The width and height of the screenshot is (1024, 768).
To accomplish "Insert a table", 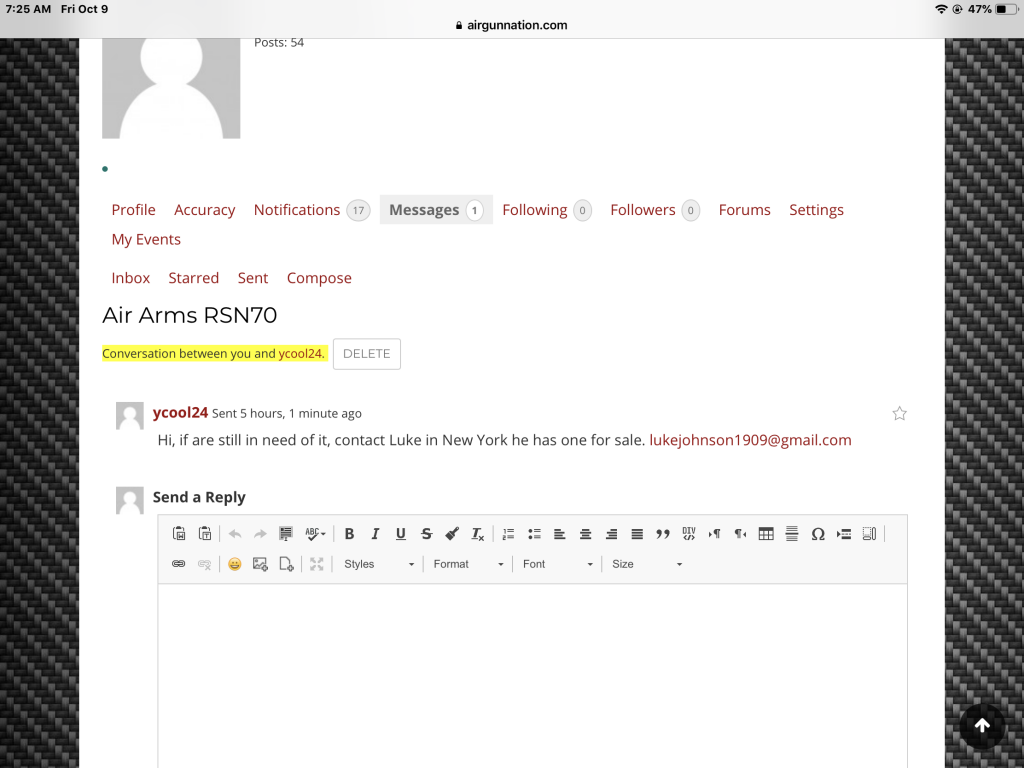I will point(766,534).
